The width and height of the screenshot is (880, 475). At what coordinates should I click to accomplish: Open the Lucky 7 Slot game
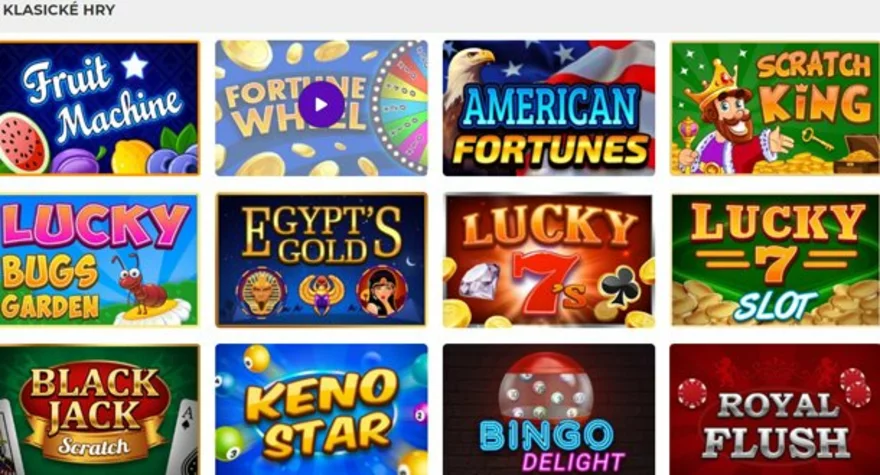(x=775, y=259)
